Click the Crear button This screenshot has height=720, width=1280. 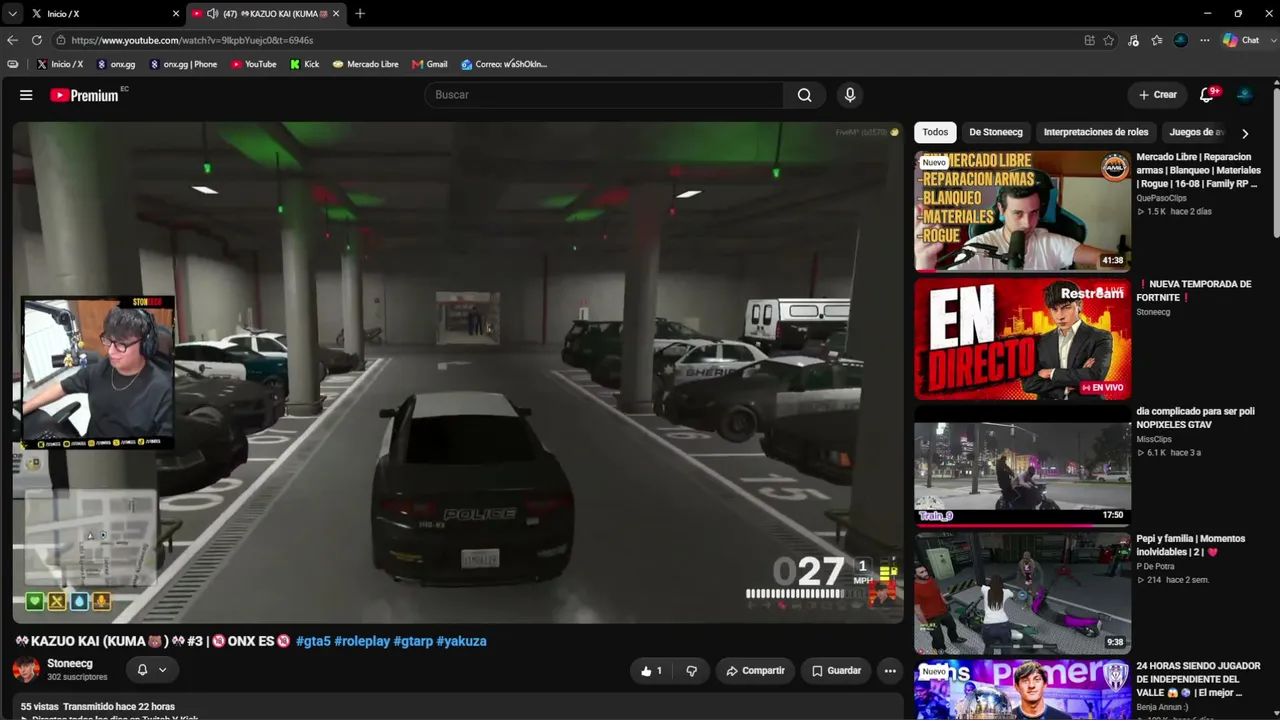pos(1158,95)
